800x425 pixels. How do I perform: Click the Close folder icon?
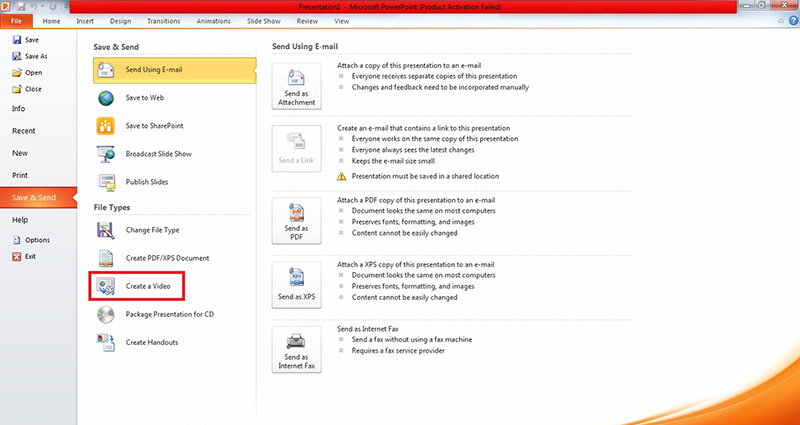(17, 89)
